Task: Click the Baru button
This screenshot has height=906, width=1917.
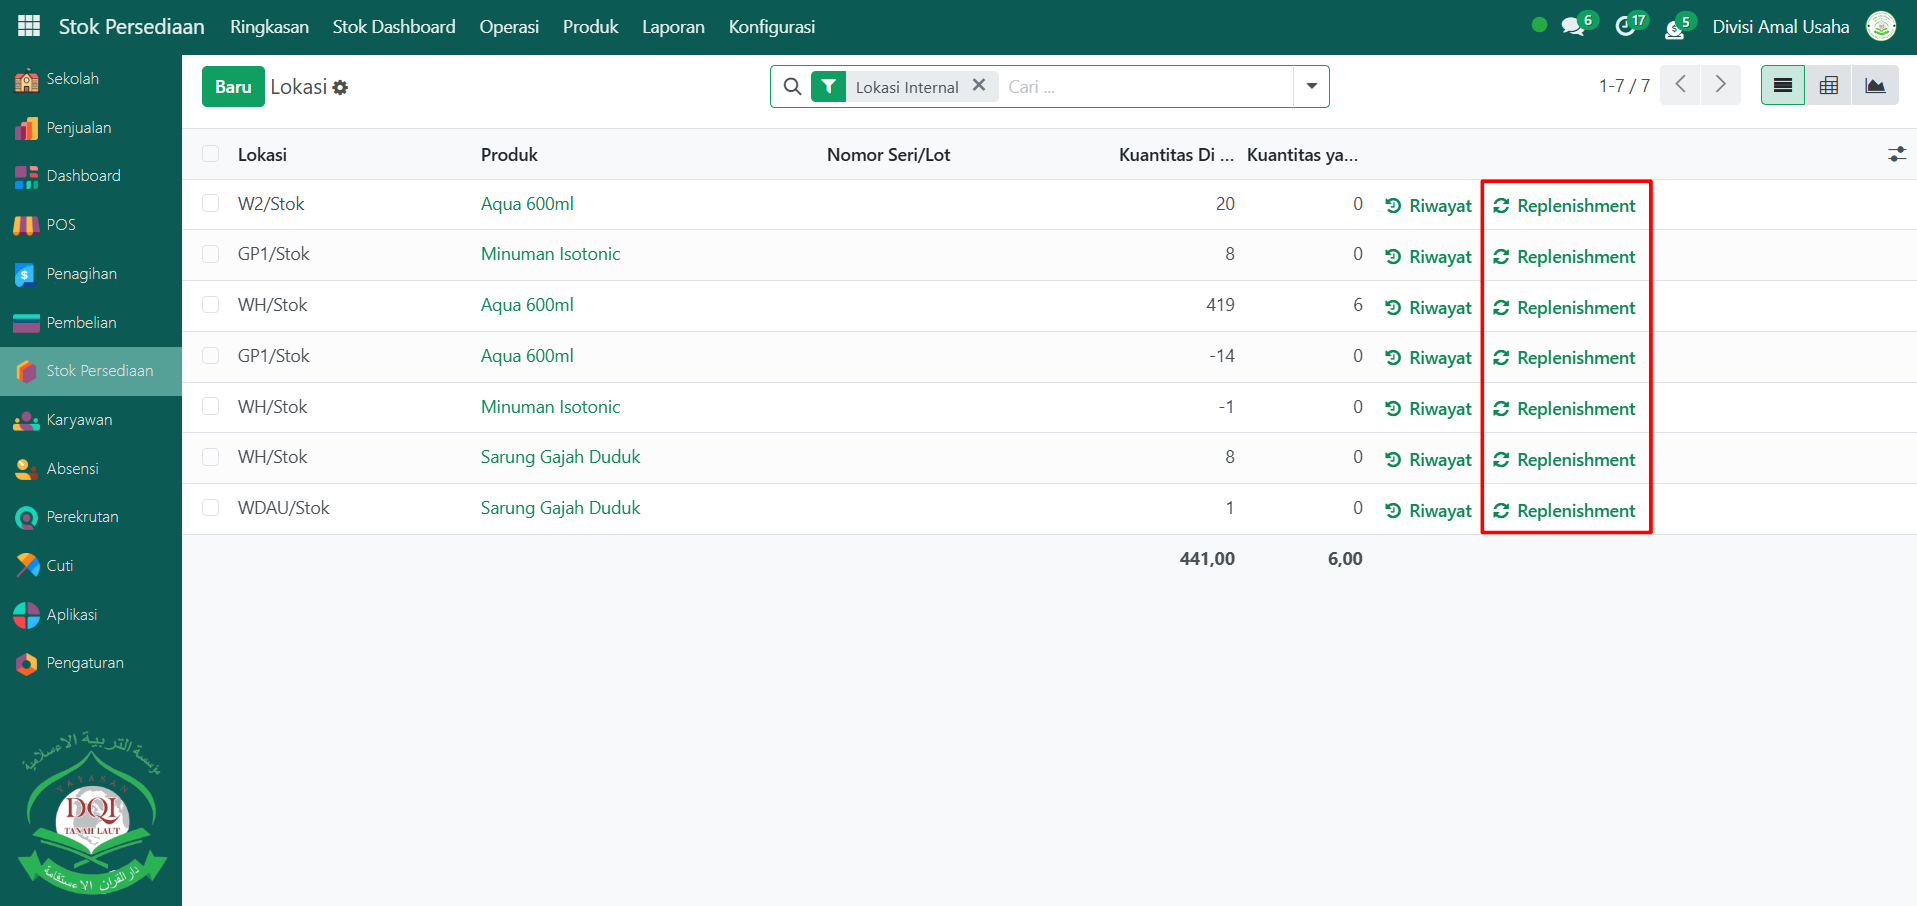Action: click(x=233, y=87)
